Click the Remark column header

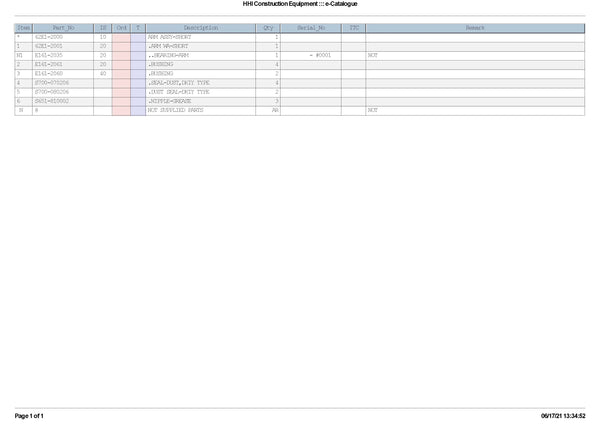click(475, 28)
